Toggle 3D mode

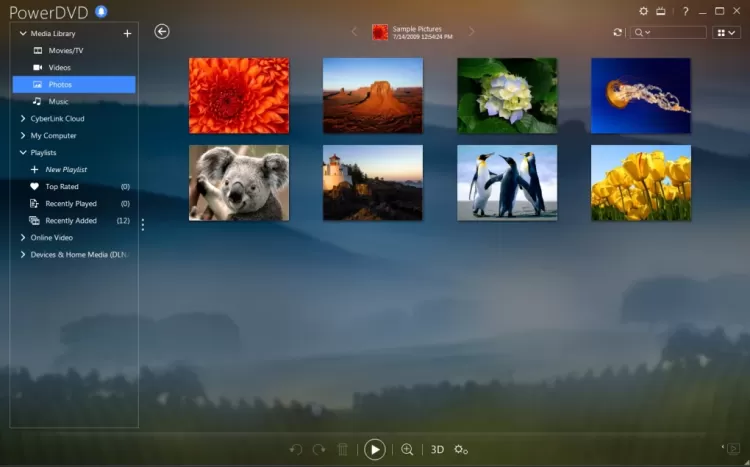tap(437, 450)
